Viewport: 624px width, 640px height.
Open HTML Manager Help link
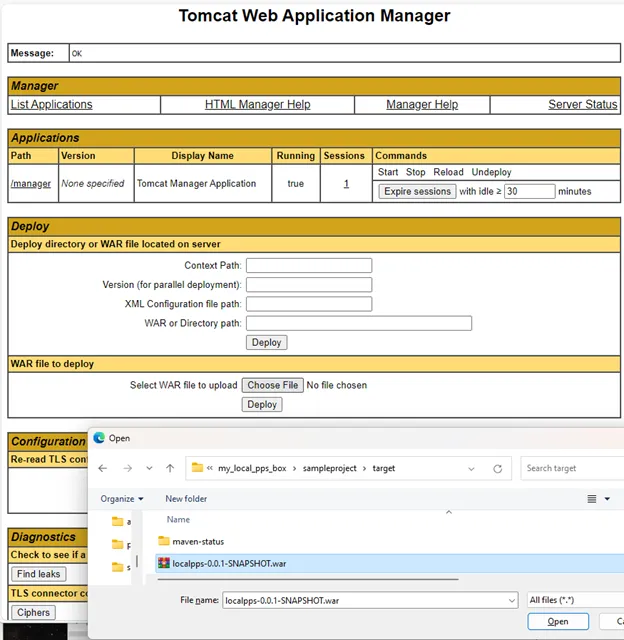point(257,105)
